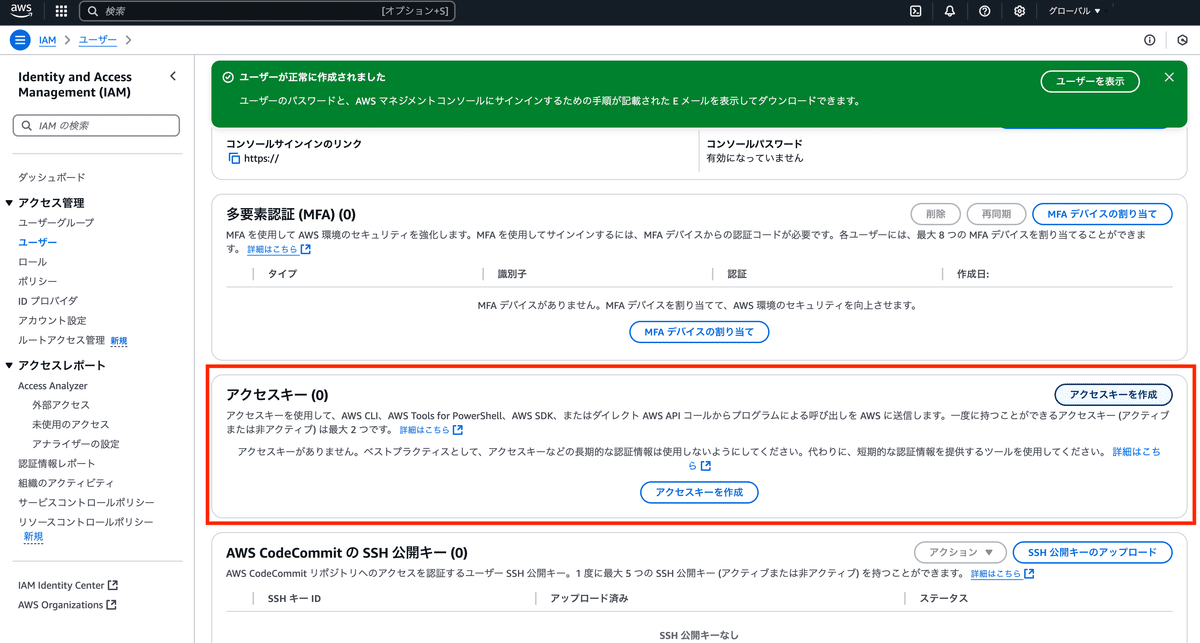
Task: Open AWS CloudShell from the top bar
Action: [x=916, y=11]
